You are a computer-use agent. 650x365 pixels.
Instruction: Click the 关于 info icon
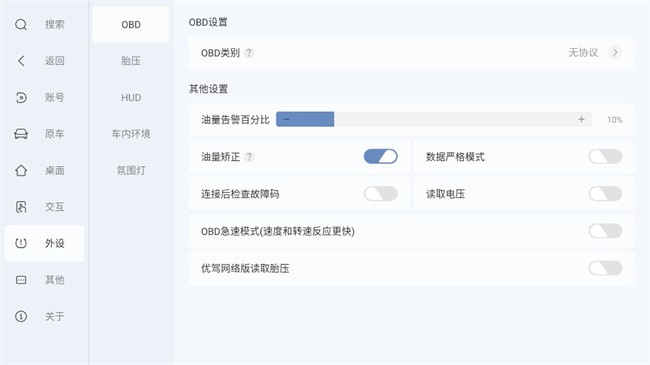click(x=21, y=316)
